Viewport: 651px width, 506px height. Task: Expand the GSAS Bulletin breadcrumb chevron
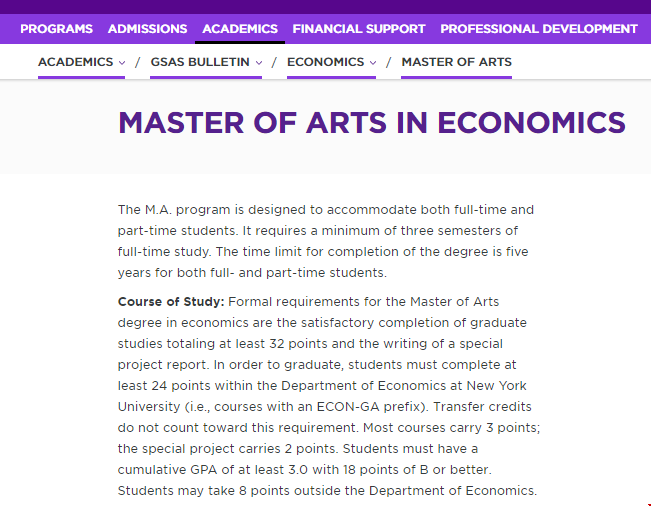pyautogui.click(x=259, y=63)
